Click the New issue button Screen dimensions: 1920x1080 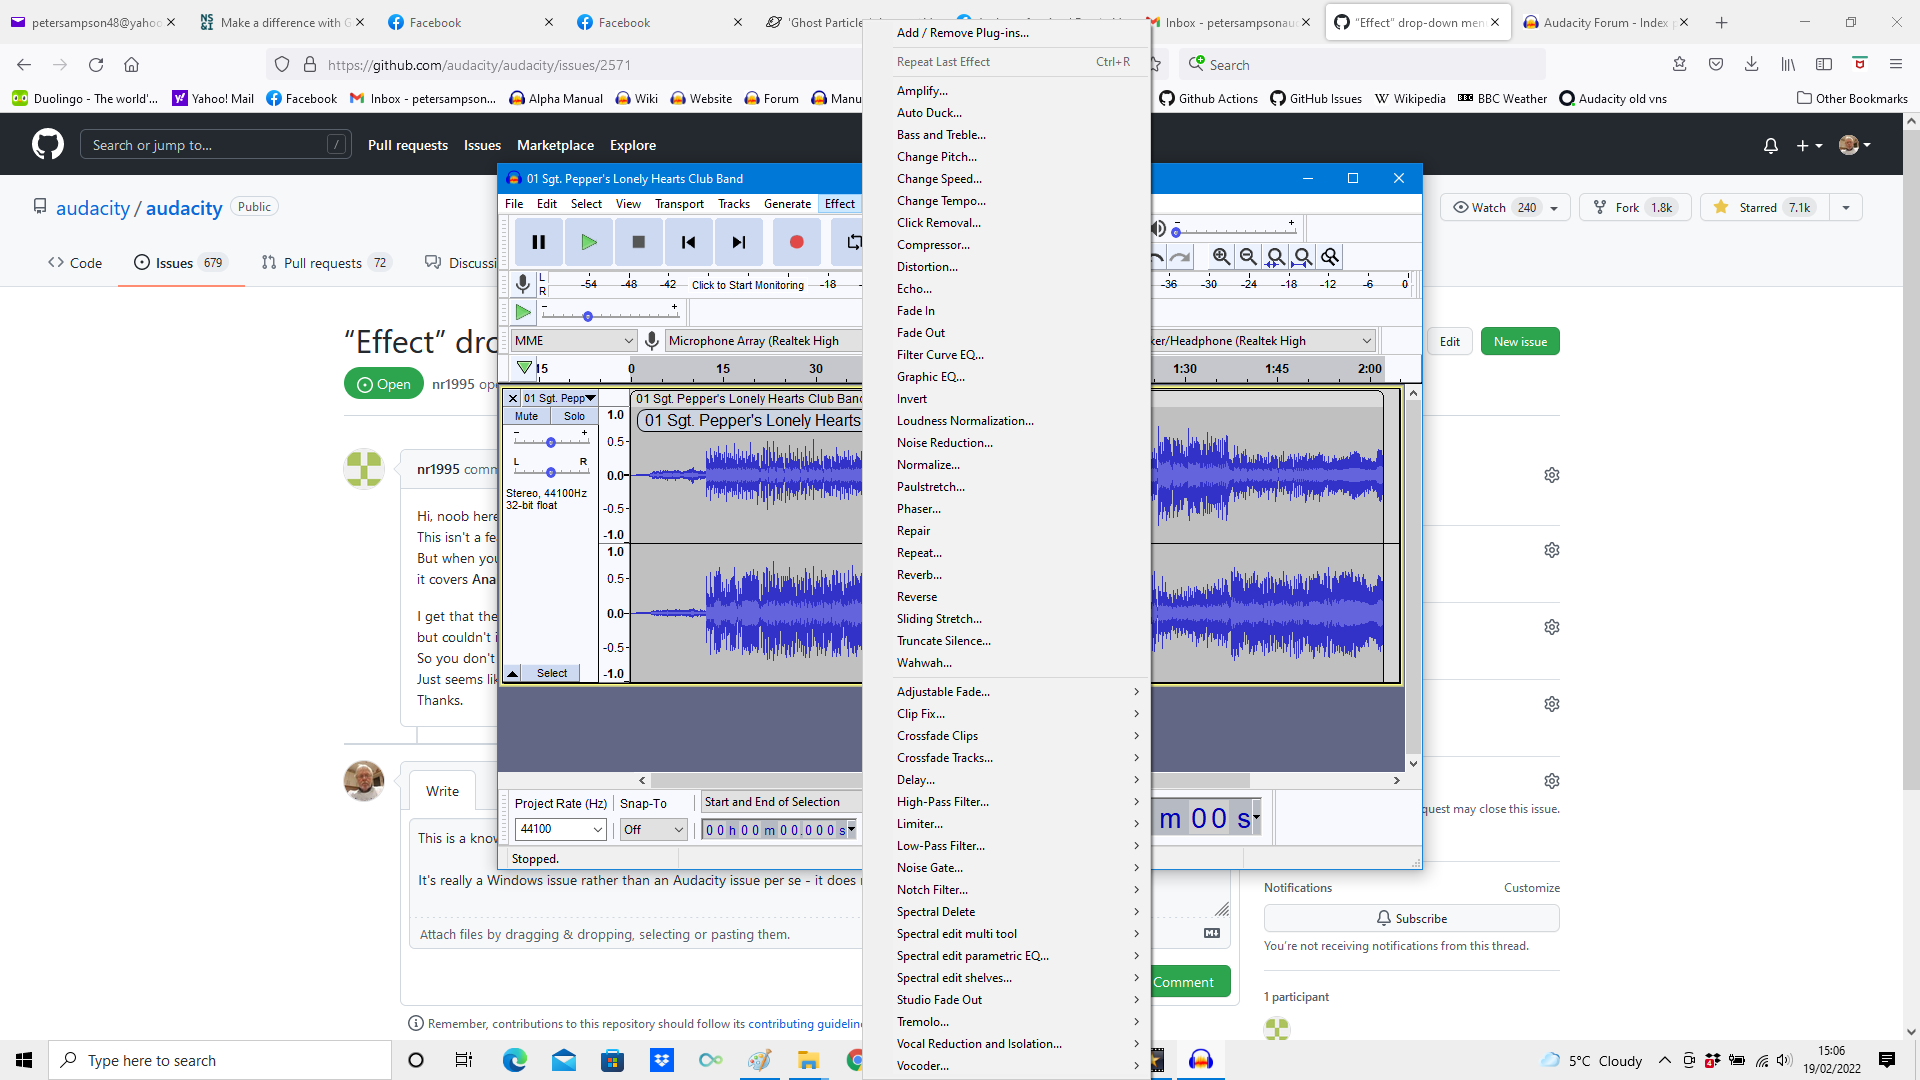pos(1519,341)
